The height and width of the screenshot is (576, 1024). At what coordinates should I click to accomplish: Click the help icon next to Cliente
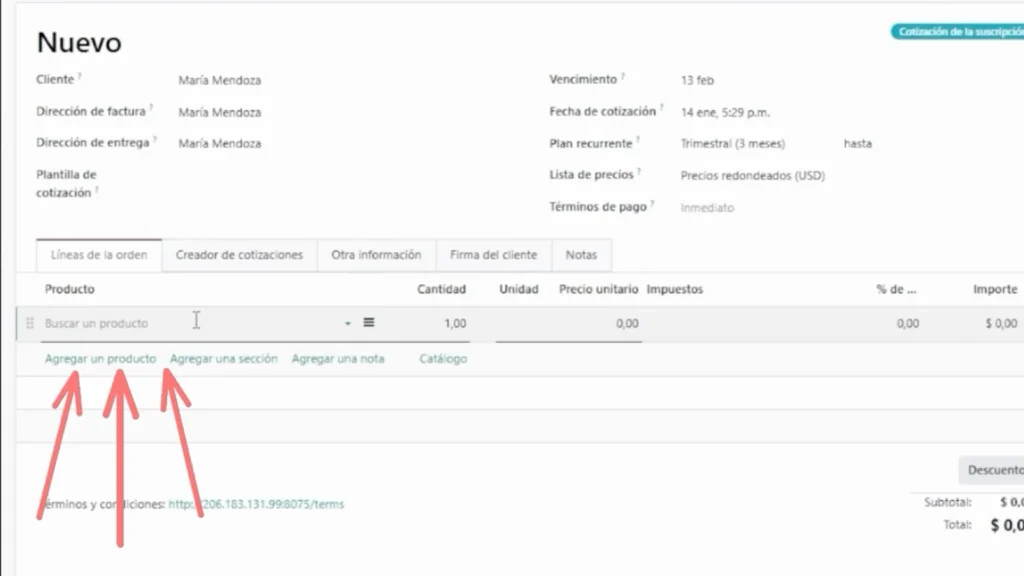(x=80, y=76)
